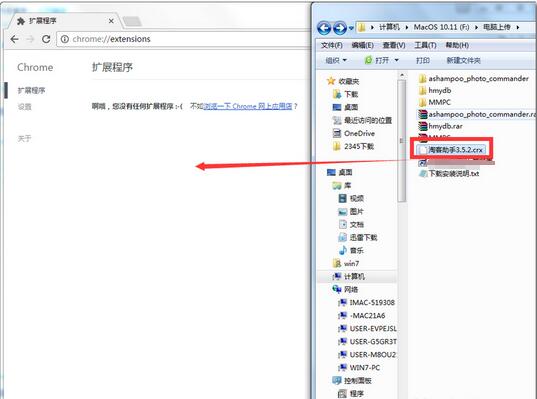Image resolution: width=537 pixels, height=399 pixels.
Task: Open the 文件(F) menu
Action: pos(332,45)
